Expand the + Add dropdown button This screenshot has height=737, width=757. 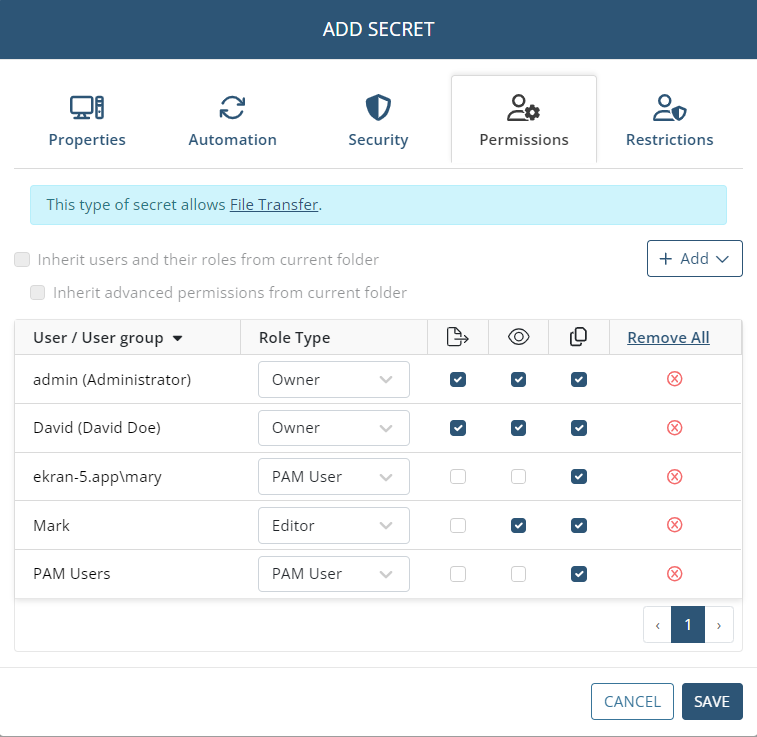pos(694,259)
